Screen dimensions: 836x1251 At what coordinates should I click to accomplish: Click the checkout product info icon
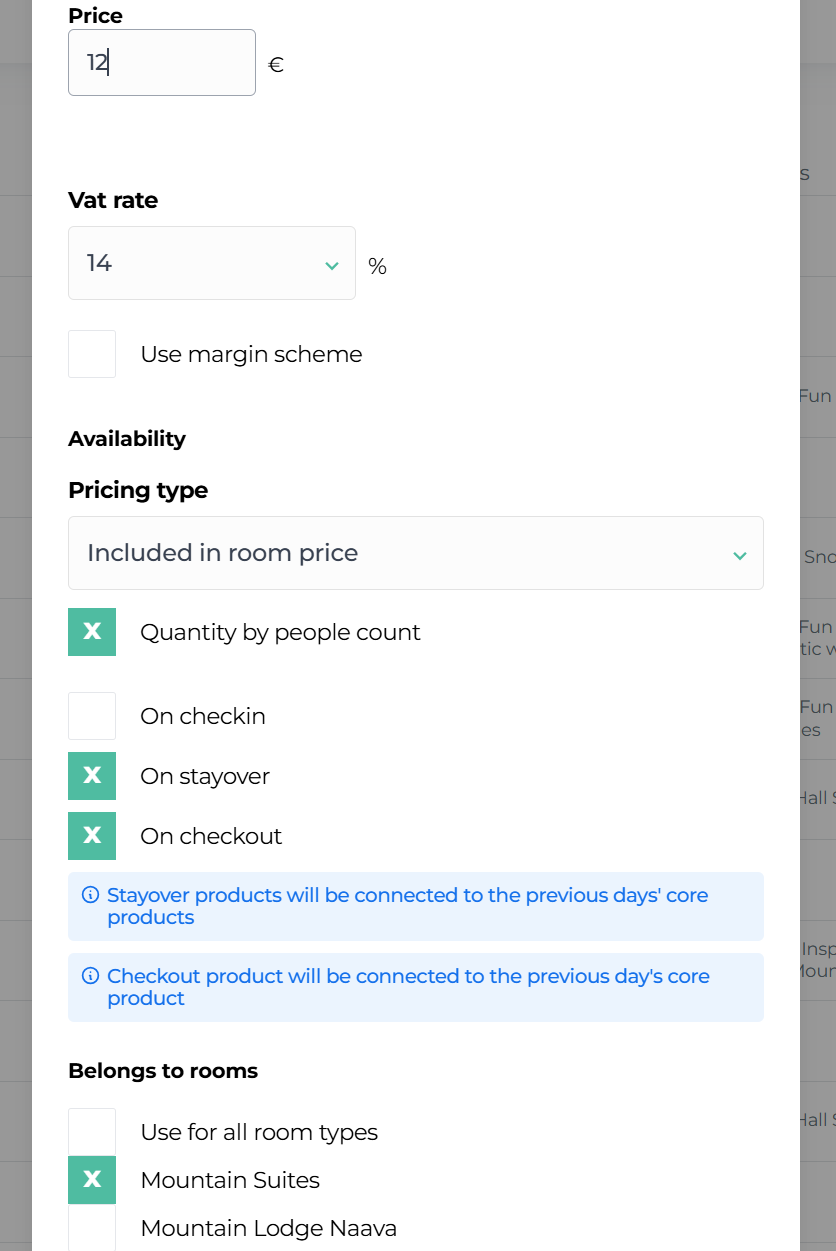pyautogui.click(x=90, y=976)
